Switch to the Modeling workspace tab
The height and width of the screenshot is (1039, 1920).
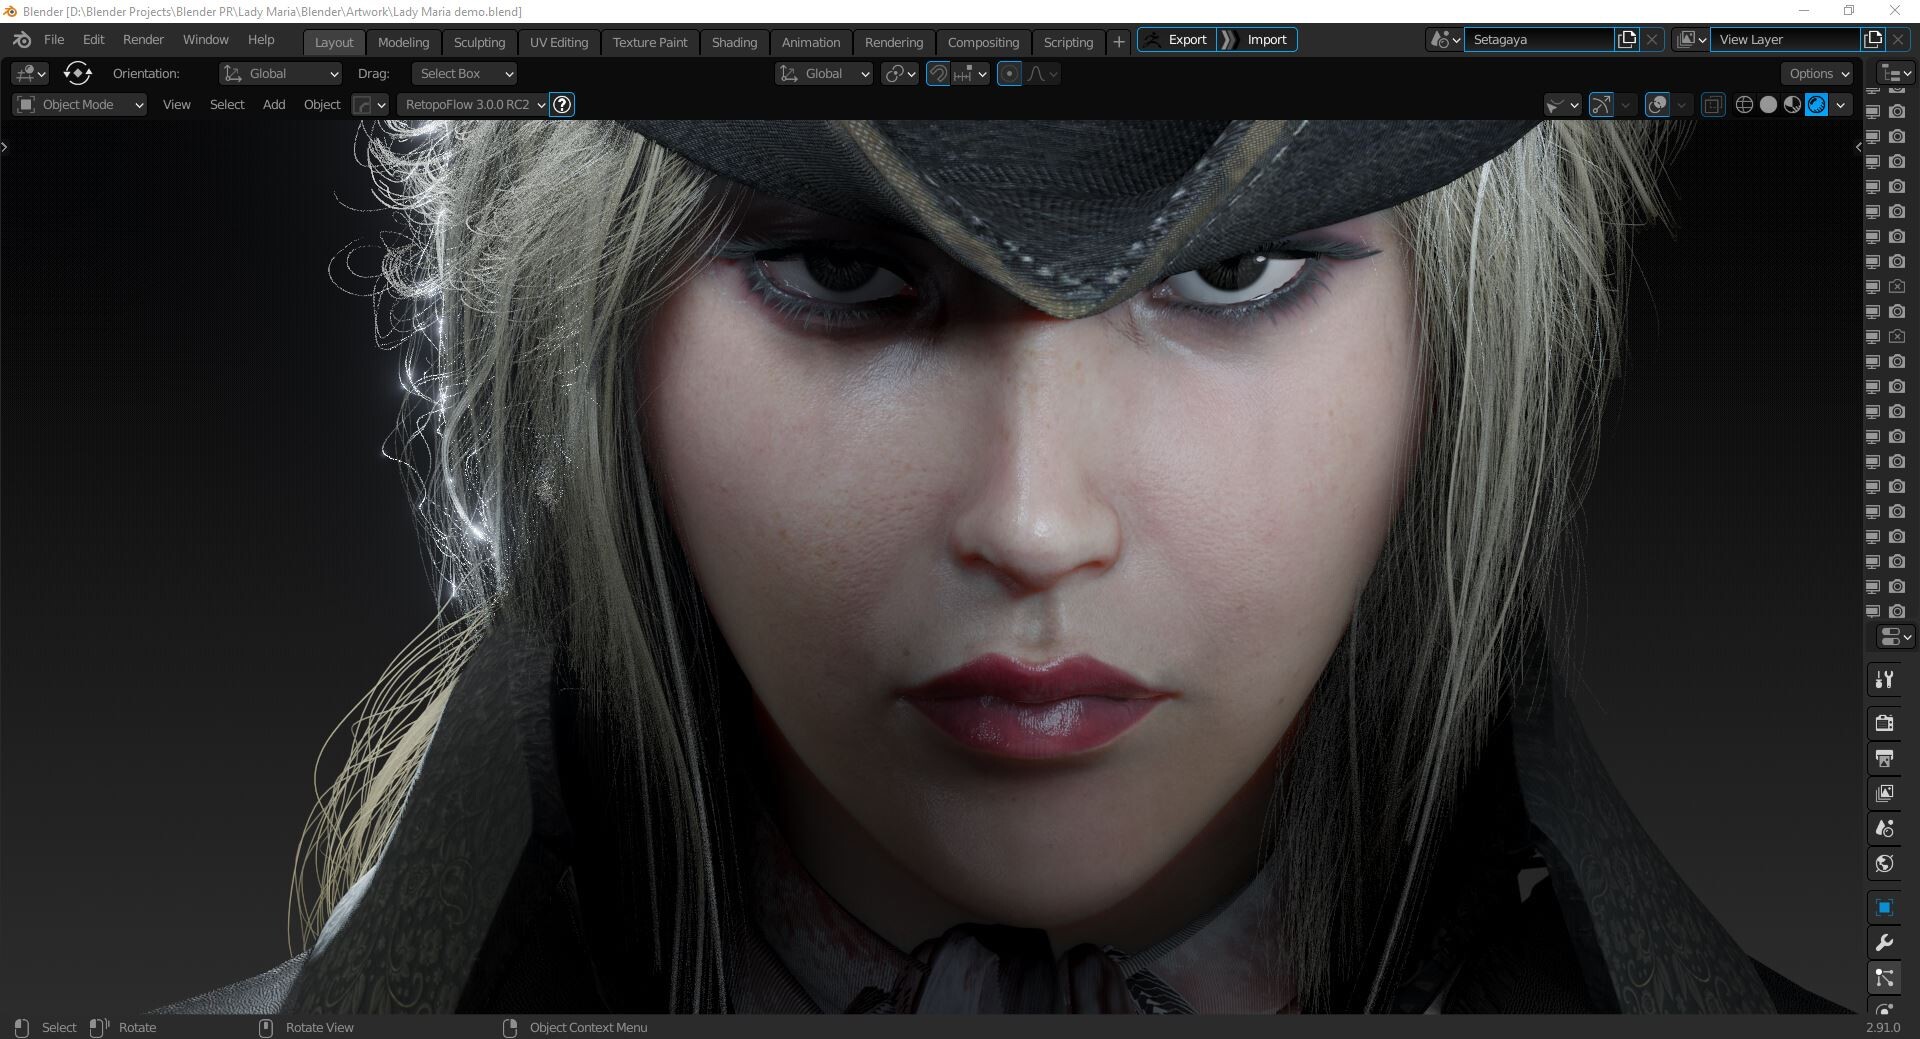[403, 42]
